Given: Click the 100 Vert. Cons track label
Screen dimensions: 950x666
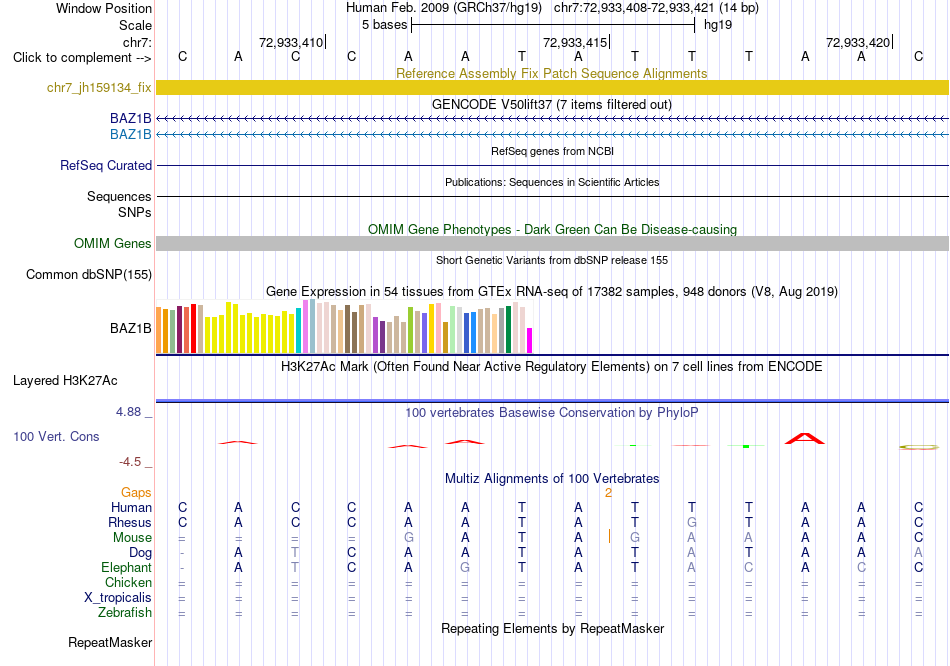Looking at the screenshot, I should (56, 436).
